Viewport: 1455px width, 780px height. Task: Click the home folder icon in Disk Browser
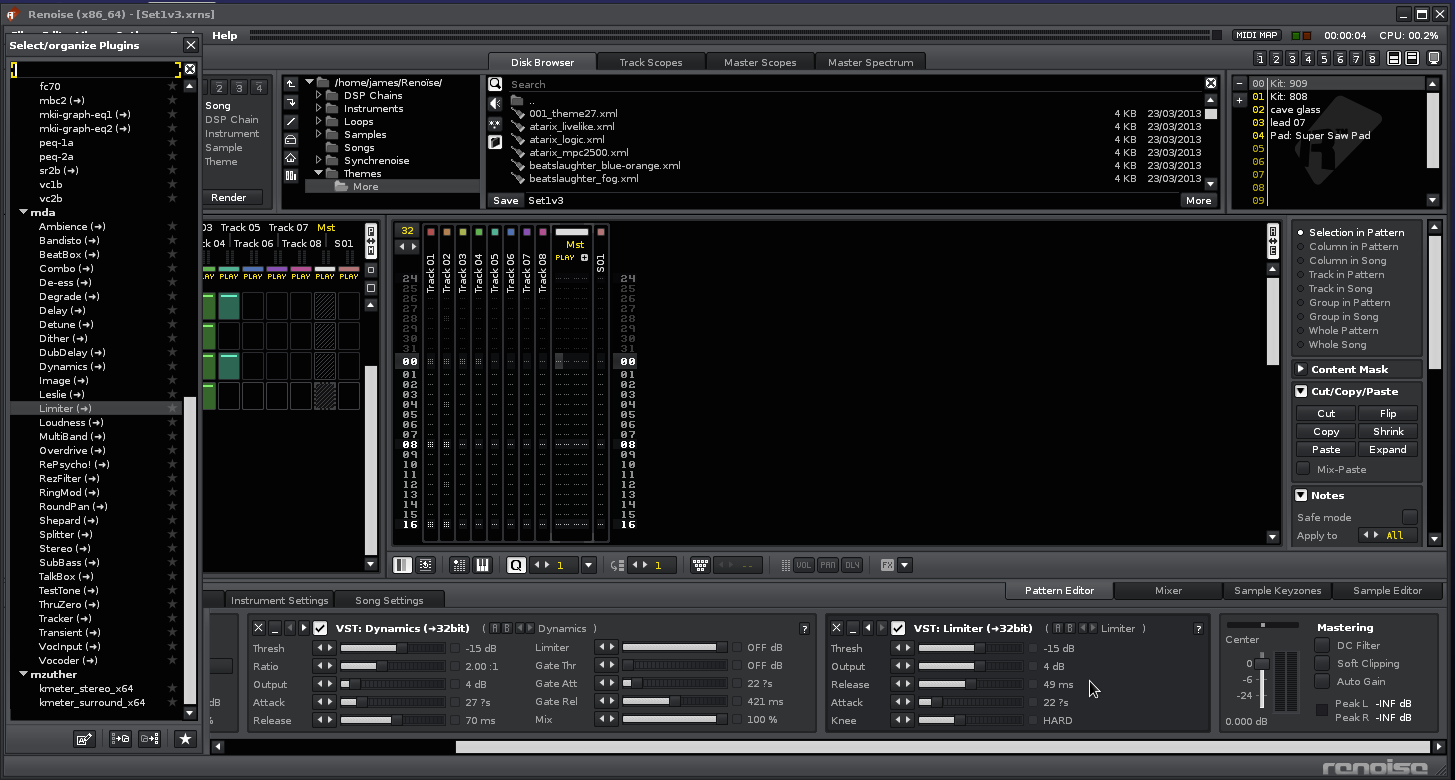(x=291, y=158)
